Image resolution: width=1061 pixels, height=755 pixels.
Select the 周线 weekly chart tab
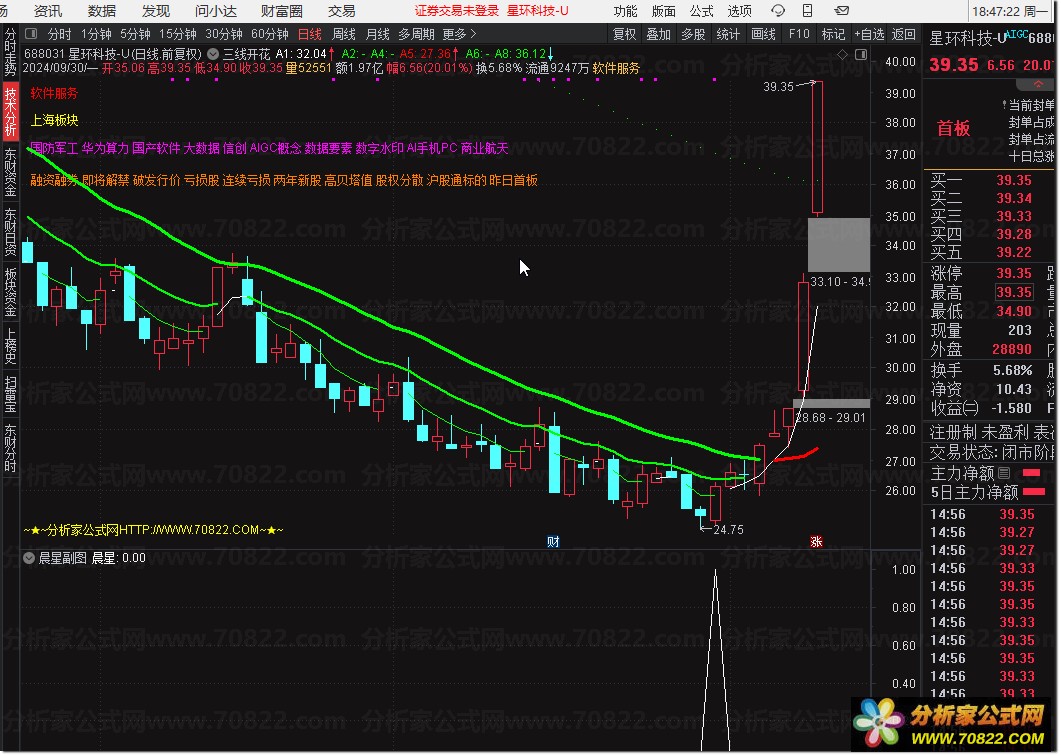click(x=344, y=34)
